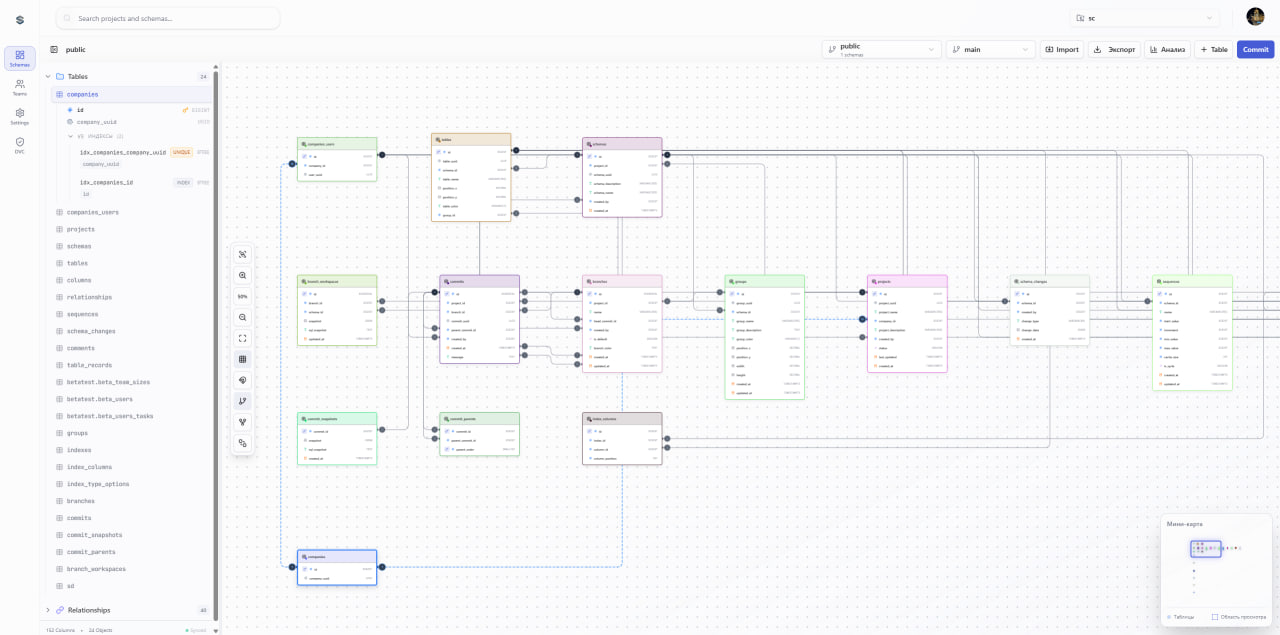
Task: Toggle the branch-style button on canvas toolbar
Action: pos(242,401)
